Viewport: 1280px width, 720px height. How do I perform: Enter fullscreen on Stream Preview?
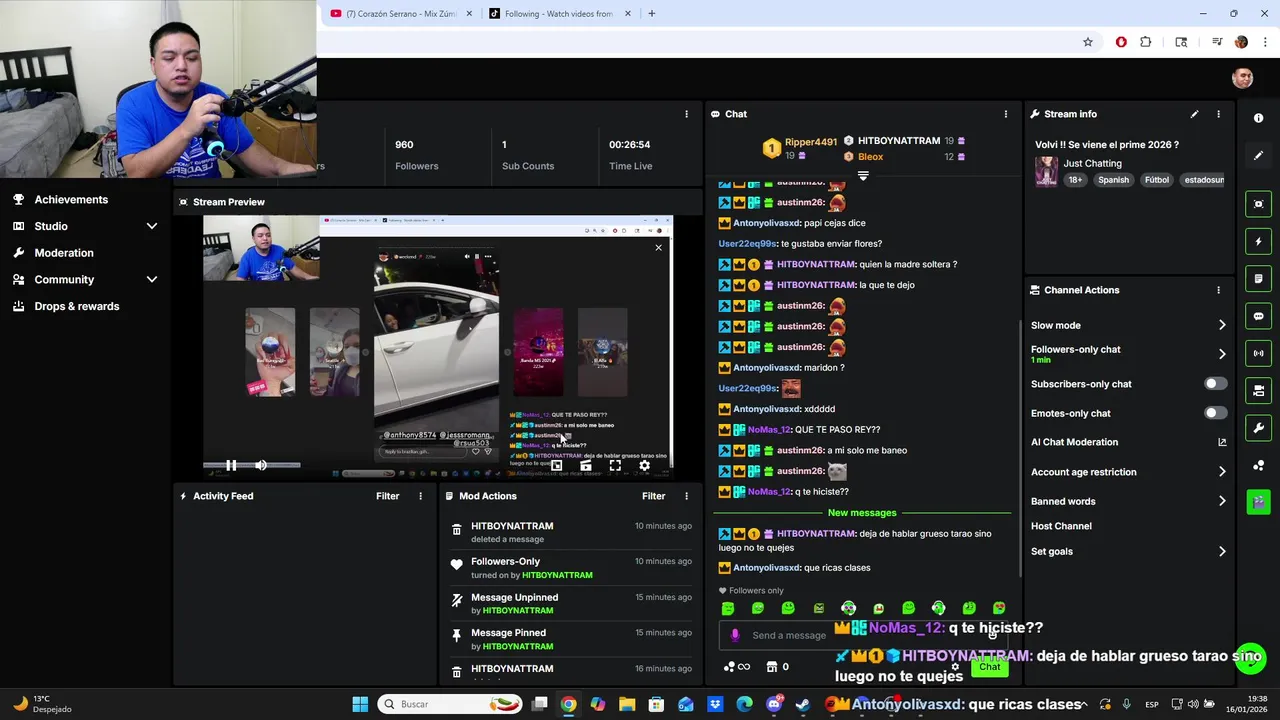[x=615, y=465]
